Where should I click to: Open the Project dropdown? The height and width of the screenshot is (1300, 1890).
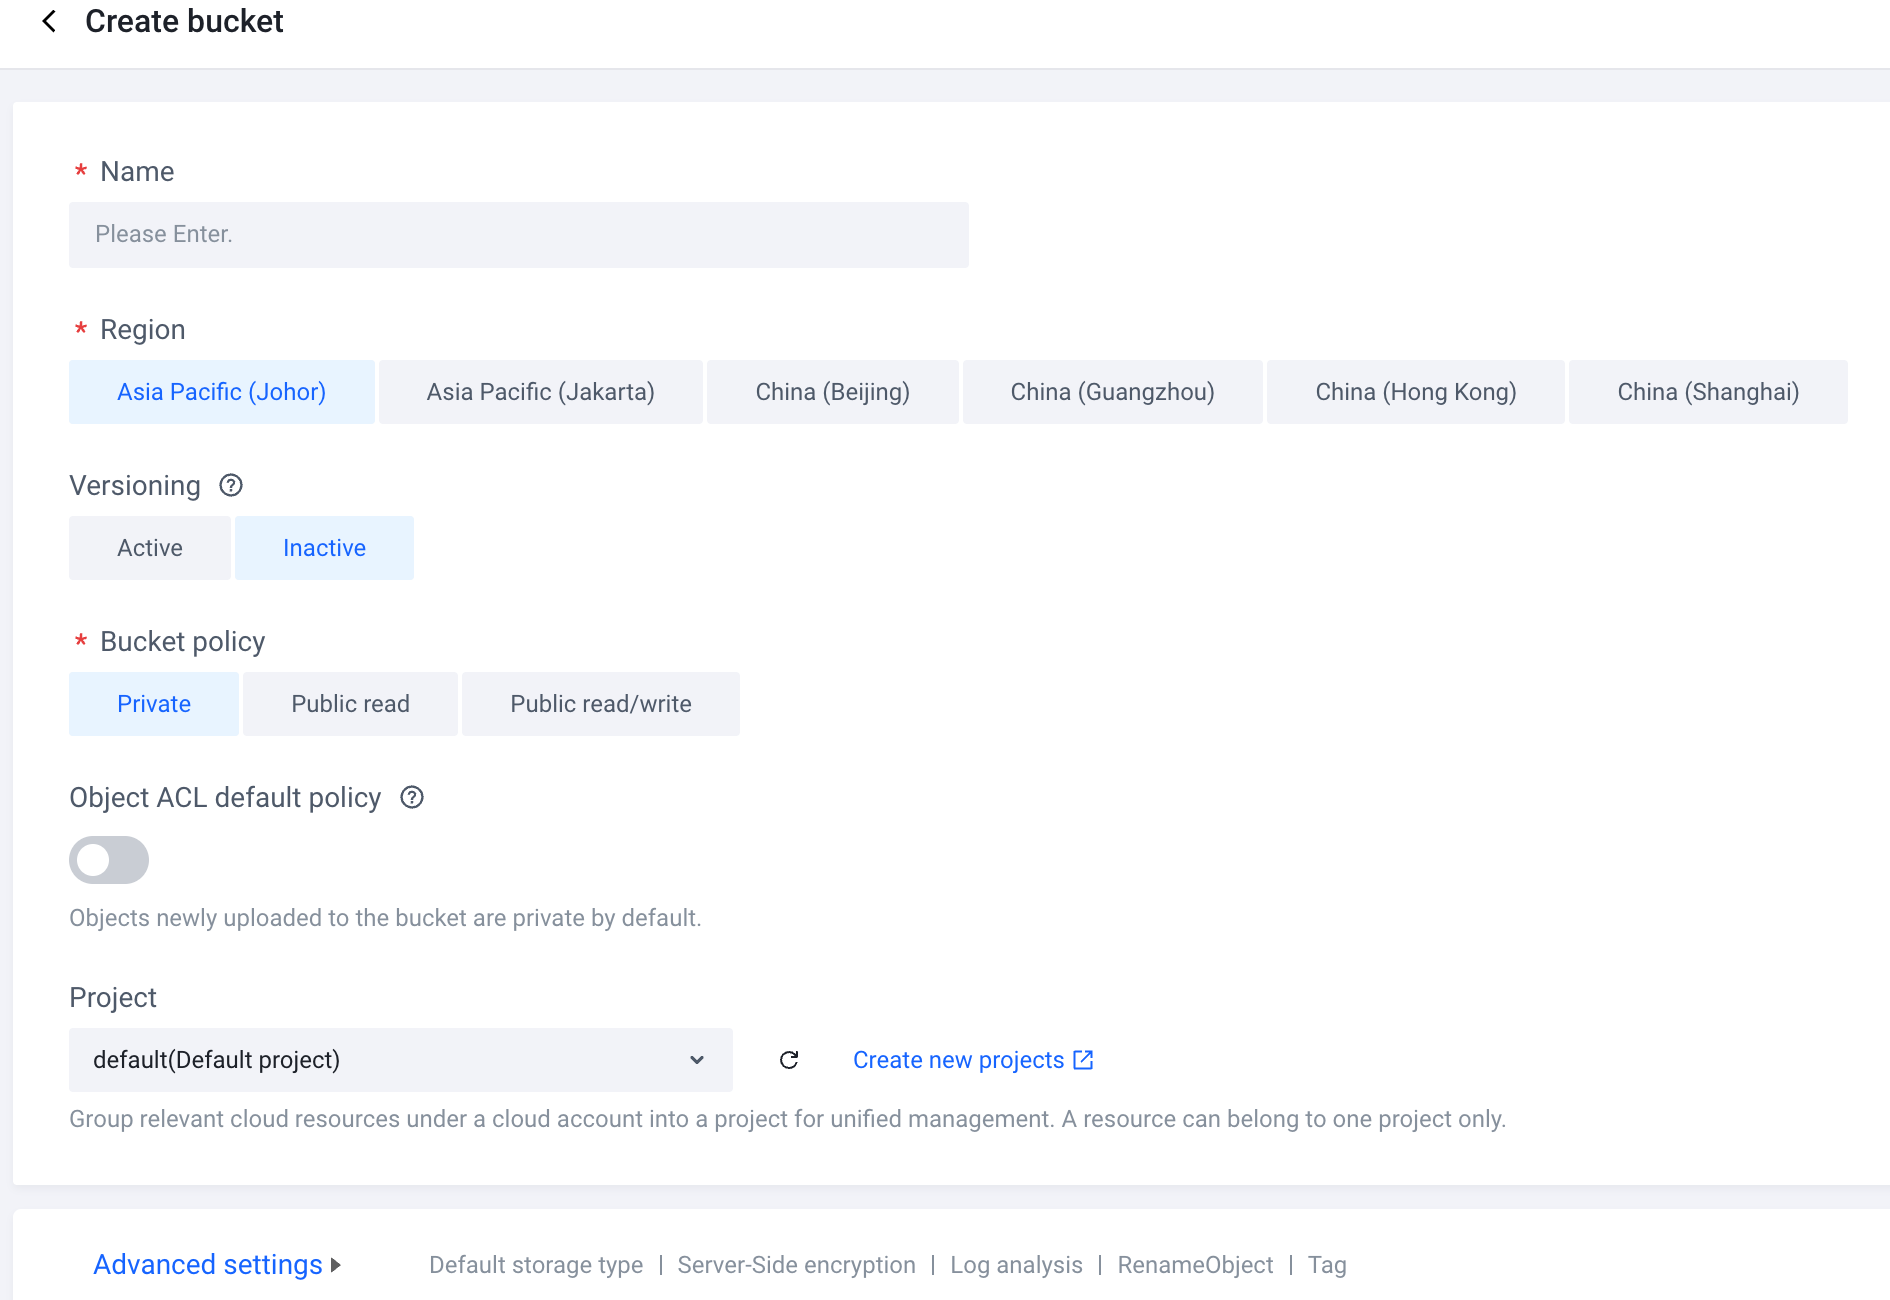pyautogui.click(x=400, y=1060)
